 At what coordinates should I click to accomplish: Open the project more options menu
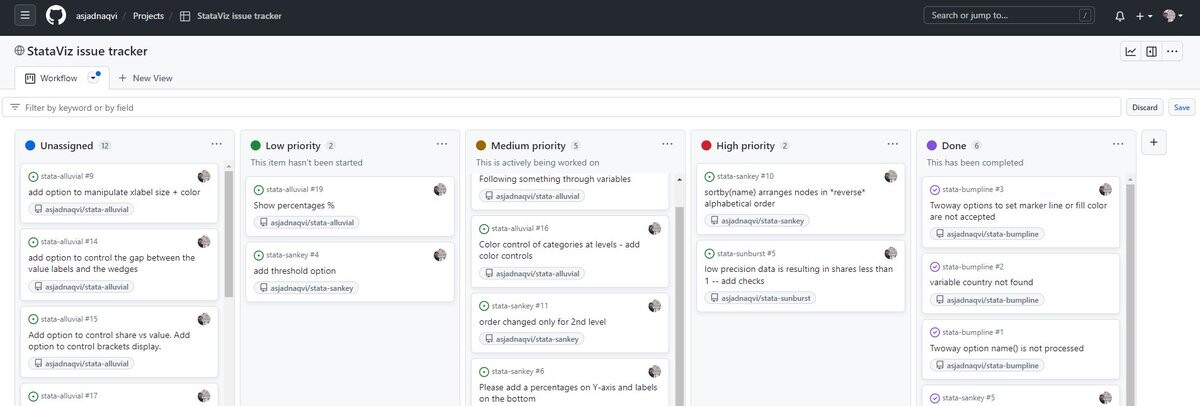(x=1173, y=51)
